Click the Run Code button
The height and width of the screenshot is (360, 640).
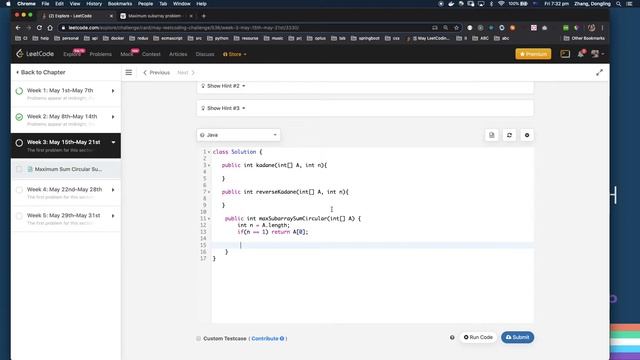point(478,338)
